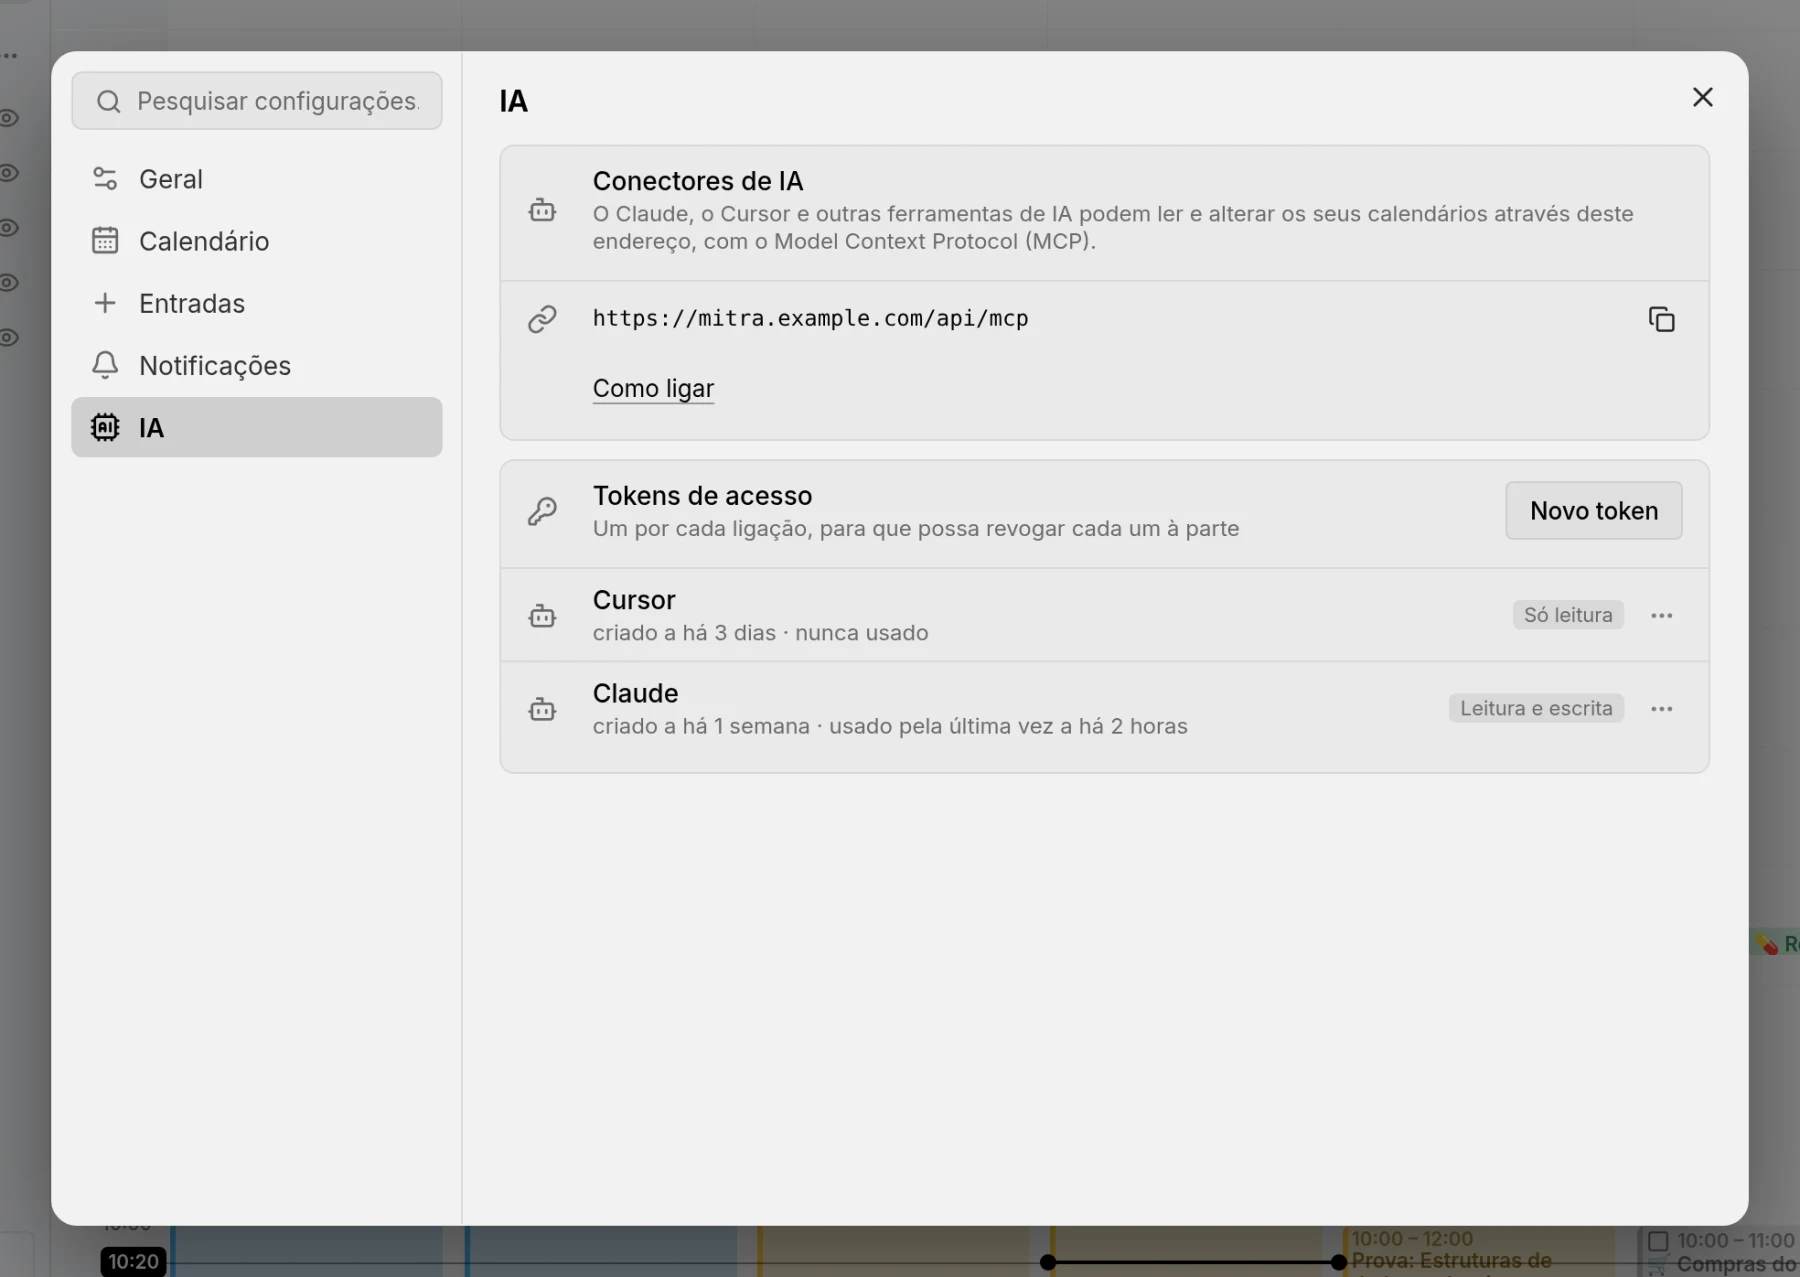This screenshot has height=1277, width=1800.
Task: Select the IA settings section
Action: click(x=257, y=427)
